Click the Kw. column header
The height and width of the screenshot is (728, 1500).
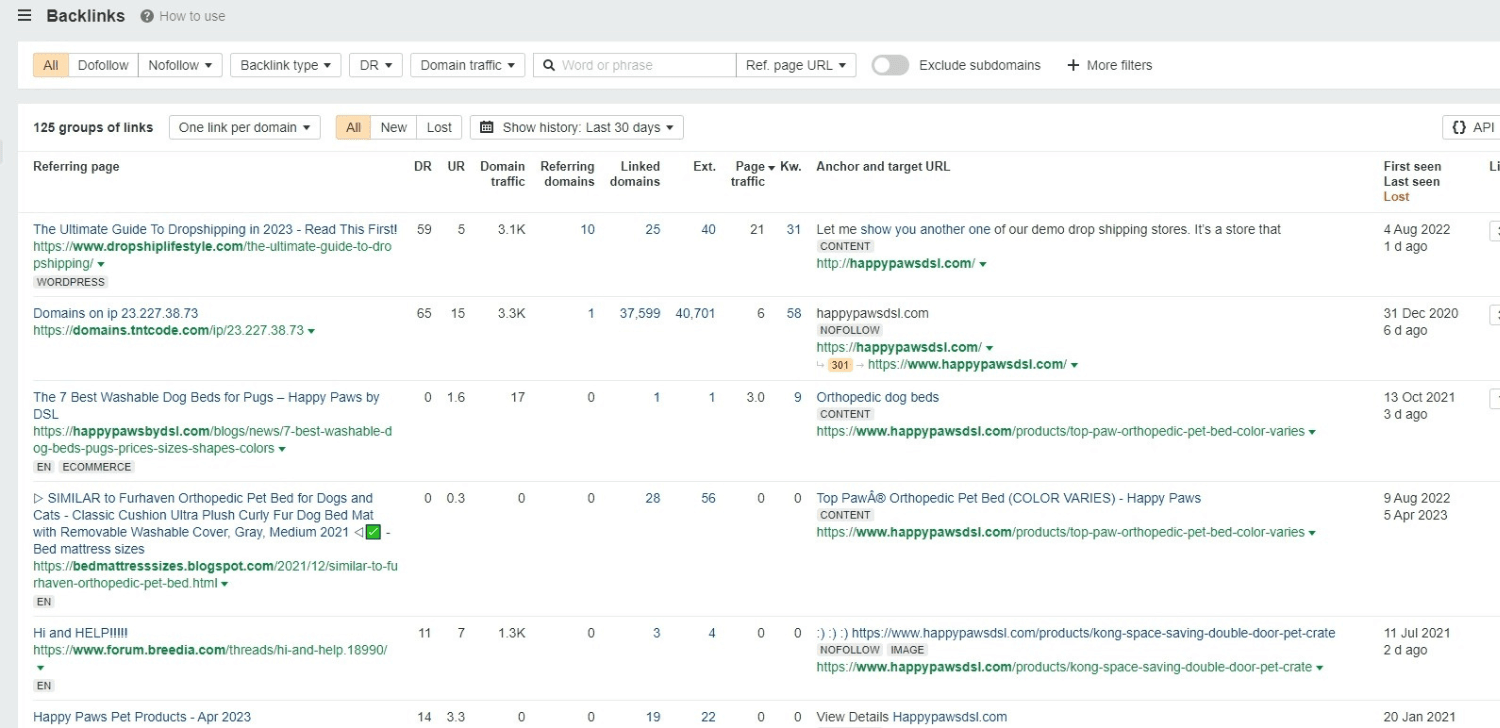pyautogui.click(x=790, y=167)
